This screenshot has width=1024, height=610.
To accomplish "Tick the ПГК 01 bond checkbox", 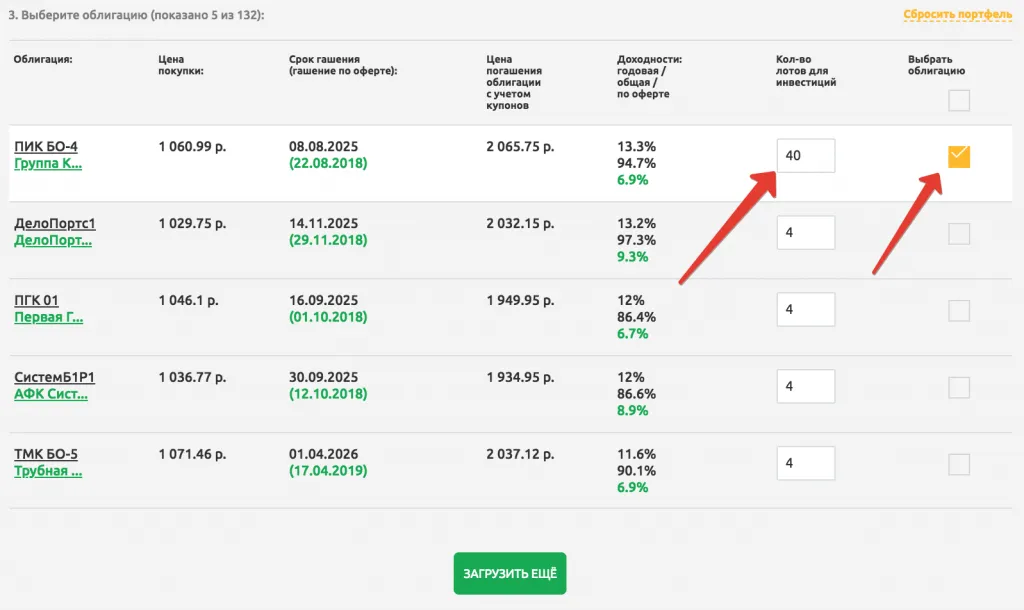I will 959,311.
